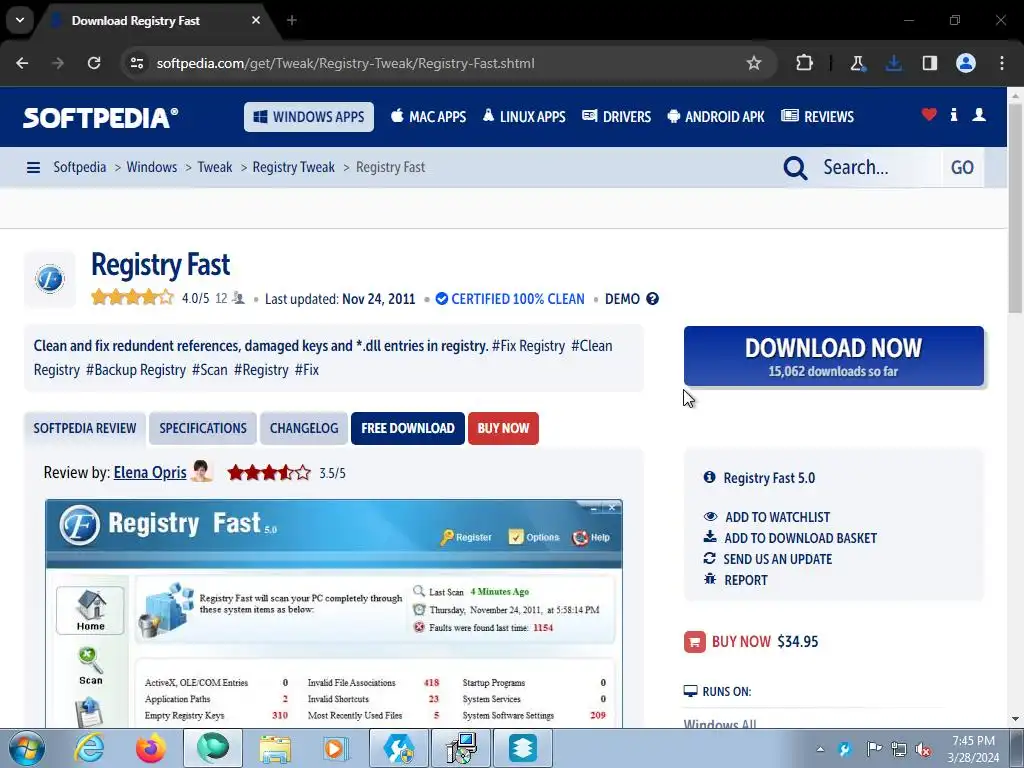Click the search magnifier icon
Screen dimensions: 1024x768
click(795, 168)
